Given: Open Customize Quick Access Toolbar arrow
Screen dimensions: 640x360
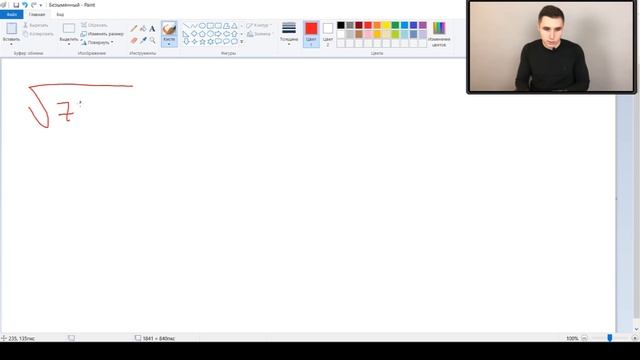Looking at the screenshot, I should click(x=41, y=5).
